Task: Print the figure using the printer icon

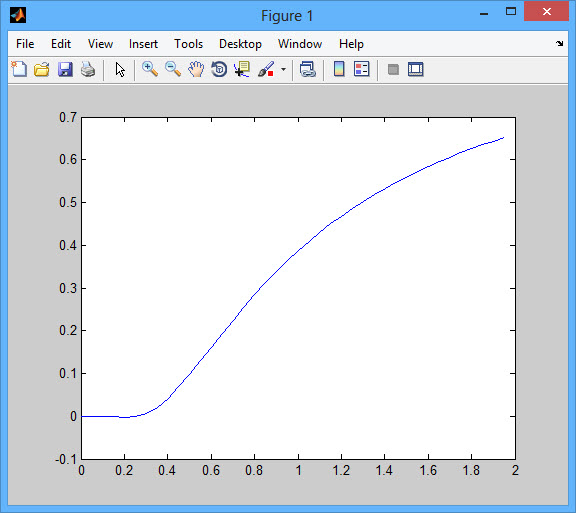Action: point(88,69)
